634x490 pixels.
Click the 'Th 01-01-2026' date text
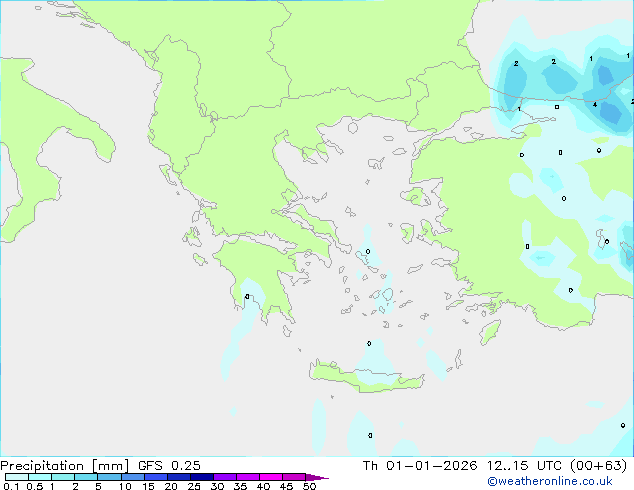coord(420,466)
